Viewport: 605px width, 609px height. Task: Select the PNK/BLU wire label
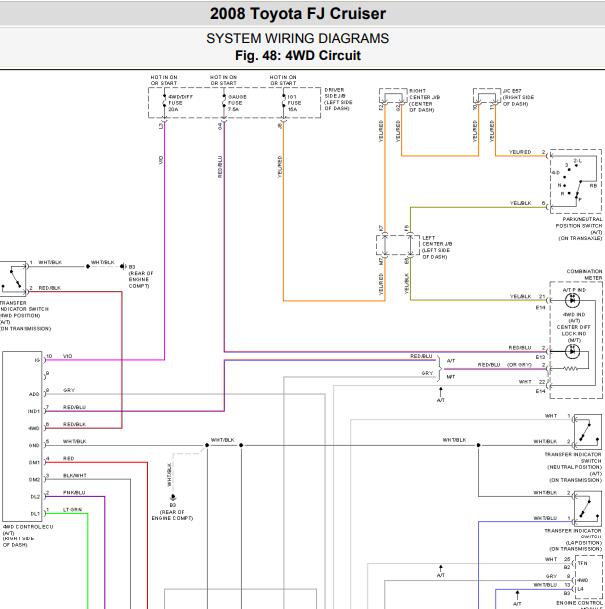[x=74, y=492]
